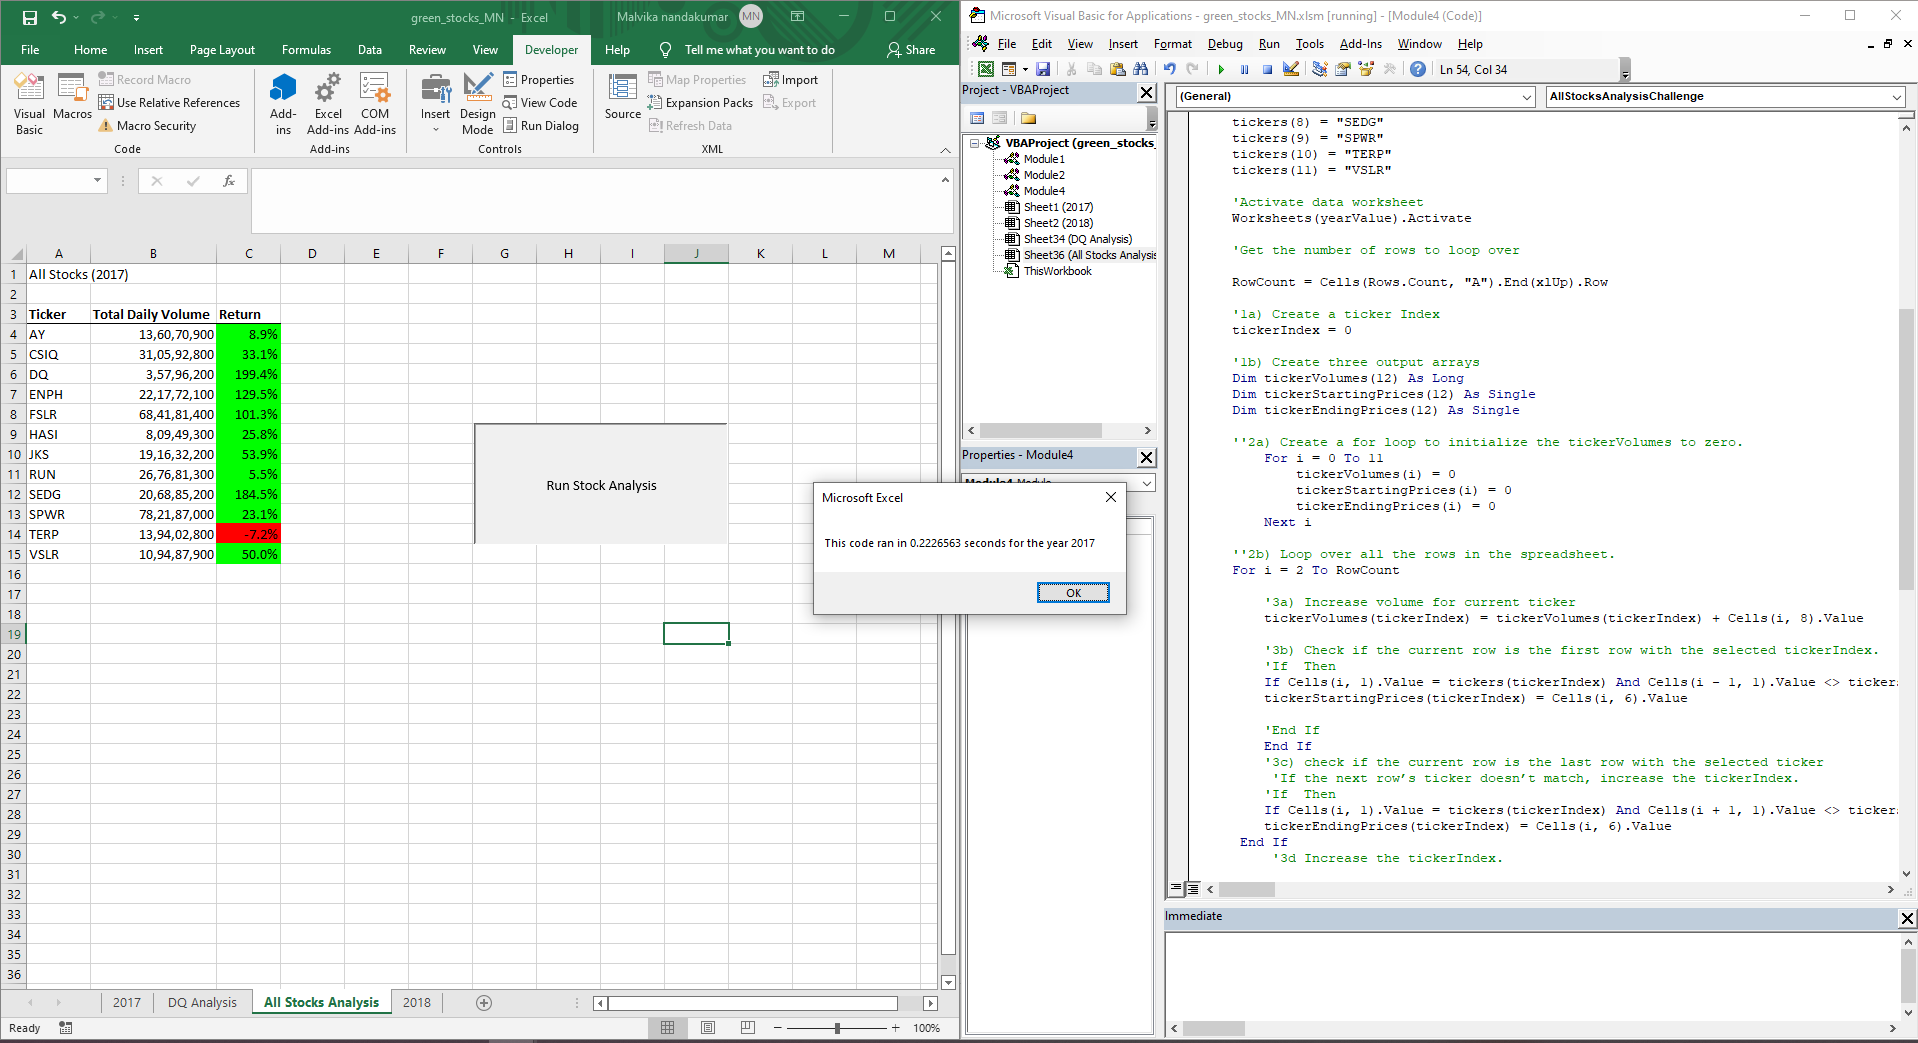The image size is (1918, 1043).
Task: Add a new sheet with plus icon
Action: (484, 1002)
